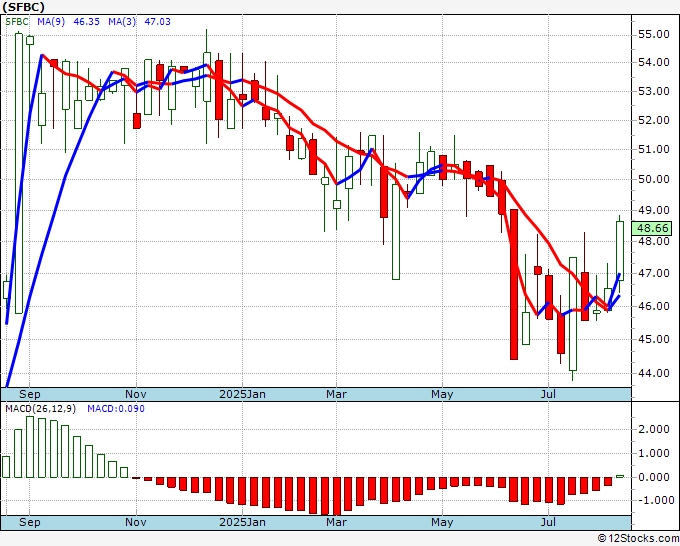Image resolution: width=680 pixels, height=546 pixels.
Task: Click May on the price chart time axis
Action: tap(442, 394)
